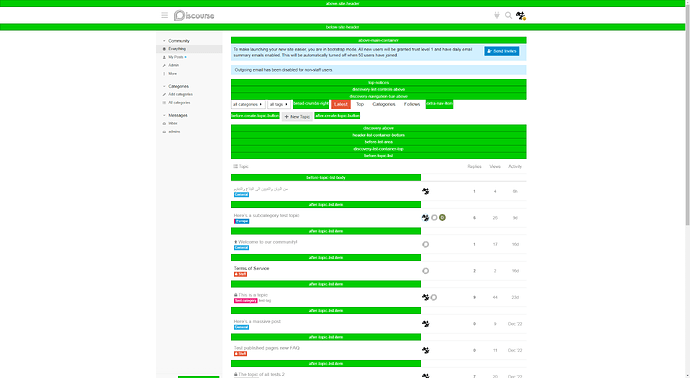Open Test published pages new FAQ topic
Screen dimensions: 690x378
267,348
